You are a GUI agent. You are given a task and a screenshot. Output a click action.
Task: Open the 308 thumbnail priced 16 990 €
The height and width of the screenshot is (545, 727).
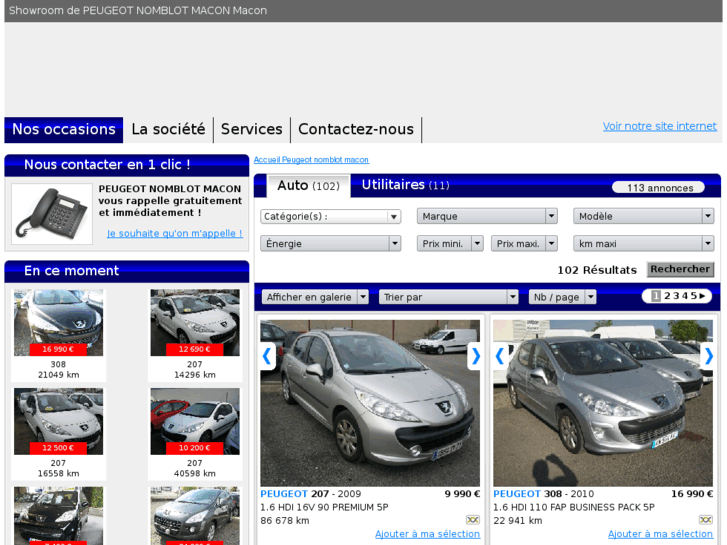(58, 323)
